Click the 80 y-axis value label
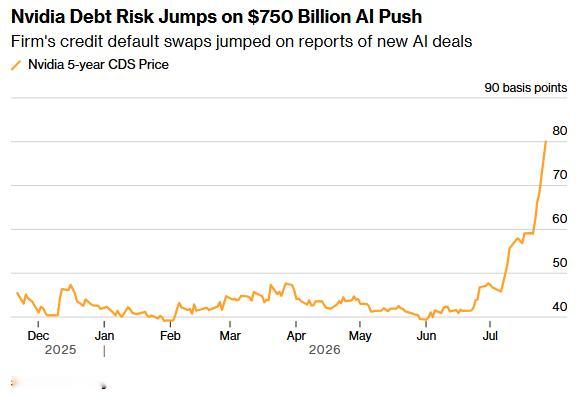Screen dimensions: 586x398 click(559, 131)
